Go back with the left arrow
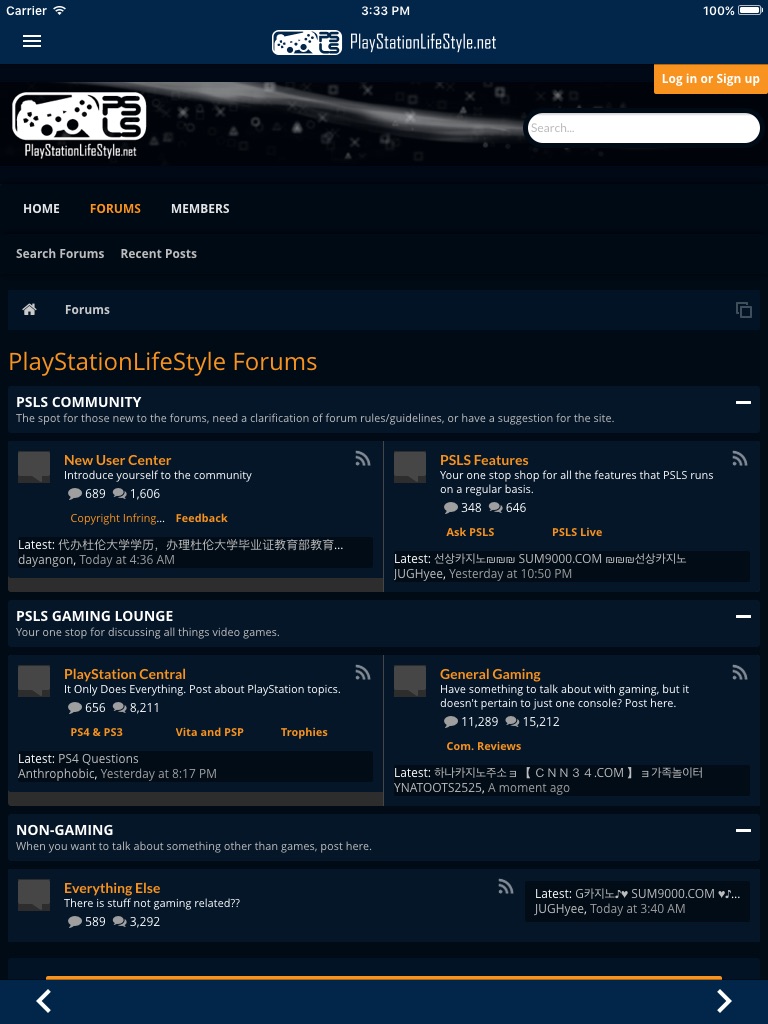This screenshot has width=768, height=1024. 43,1000
